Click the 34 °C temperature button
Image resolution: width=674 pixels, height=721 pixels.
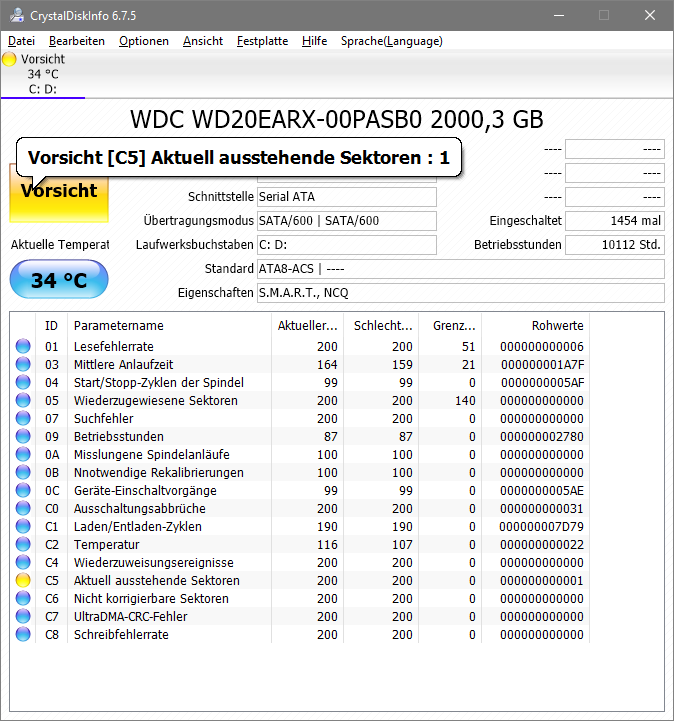(x=59, y=279)
